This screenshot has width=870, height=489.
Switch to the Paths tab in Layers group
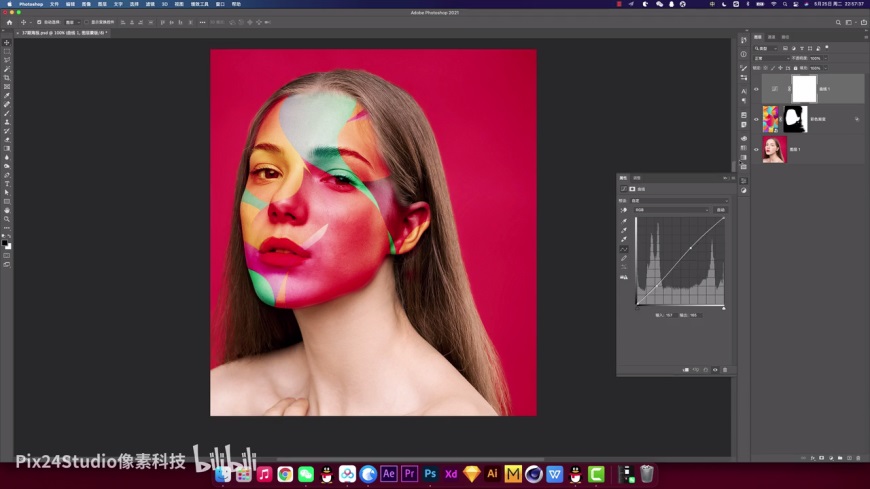coord(785,37)
